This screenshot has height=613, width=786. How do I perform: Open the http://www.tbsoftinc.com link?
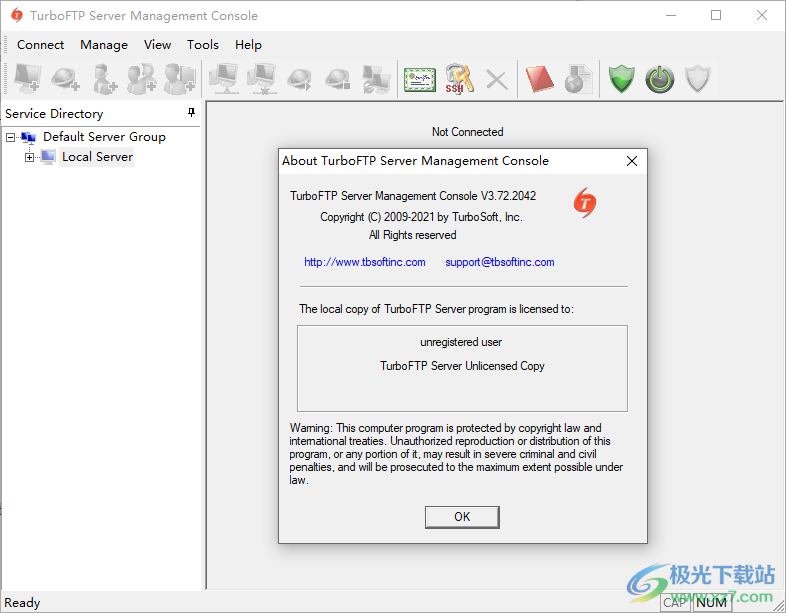coord(365,262)
